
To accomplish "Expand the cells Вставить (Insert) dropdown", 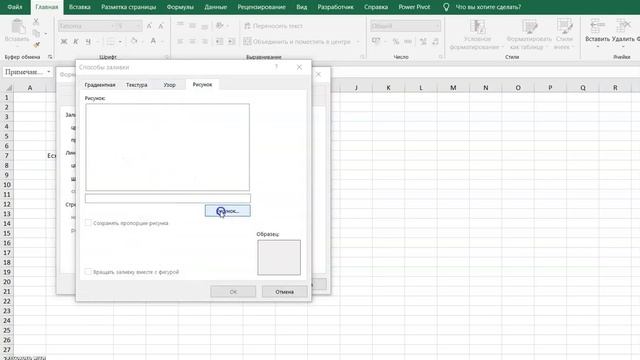I will pyautogui.click(x=598, y=46).
